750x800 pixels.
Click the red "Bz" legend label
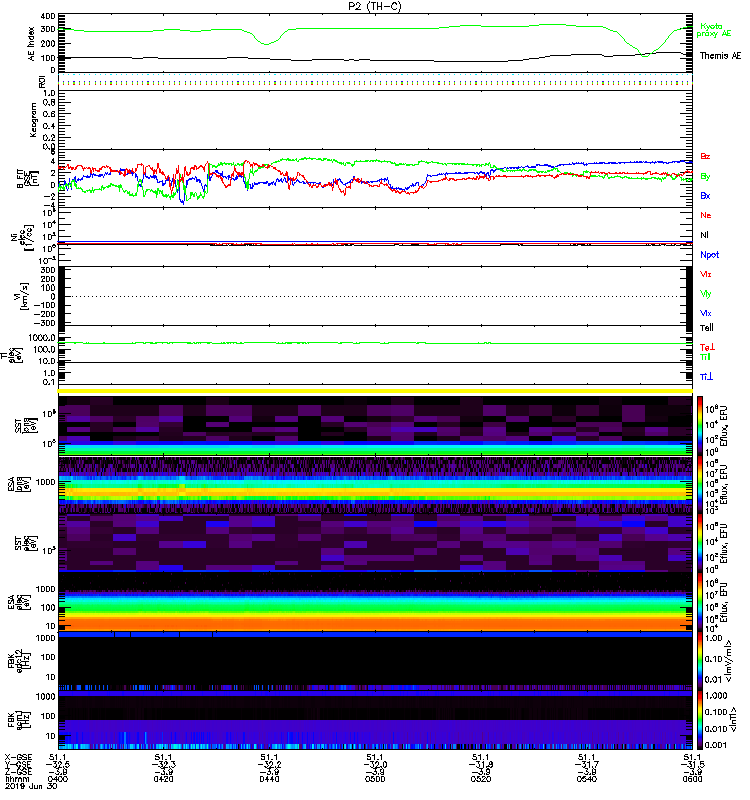click(705, 157)
